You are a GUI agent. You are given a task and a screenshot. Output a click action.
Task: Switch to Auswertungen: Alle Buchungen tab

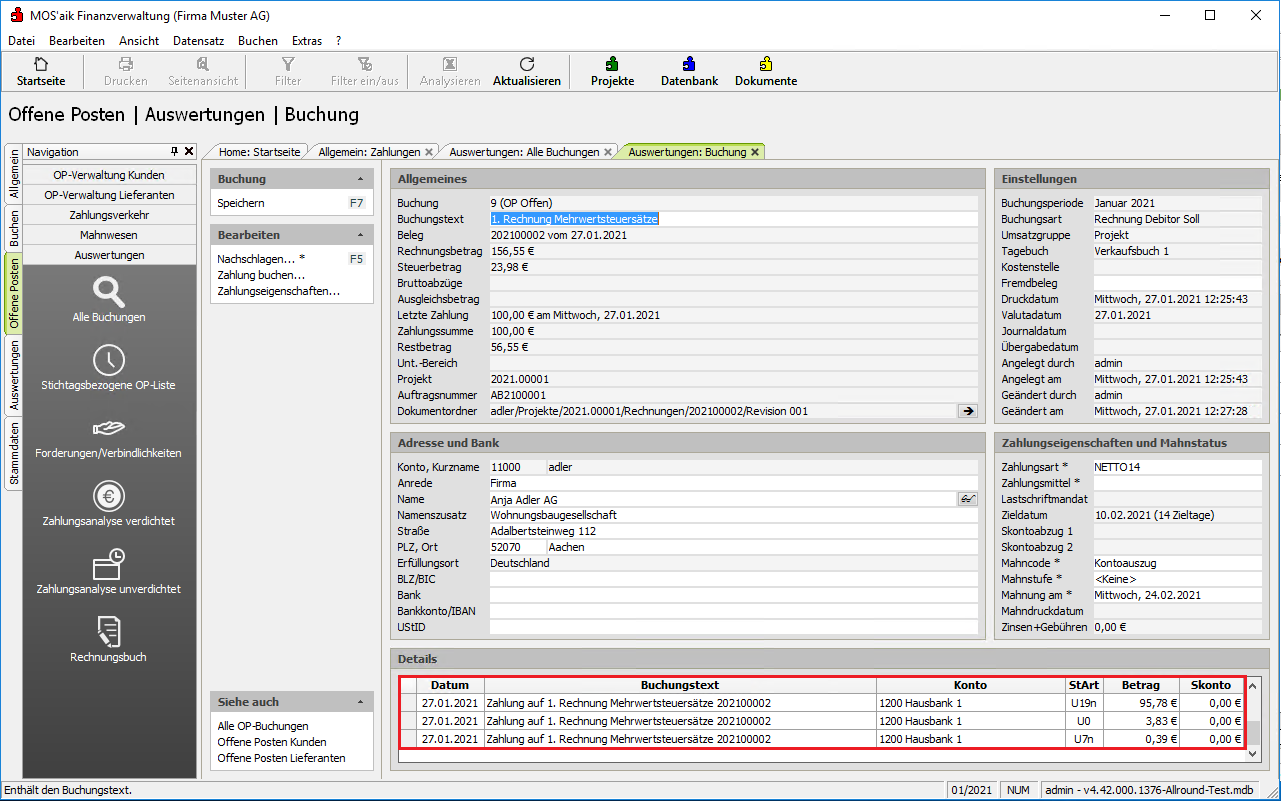click(x=523, y=152)
